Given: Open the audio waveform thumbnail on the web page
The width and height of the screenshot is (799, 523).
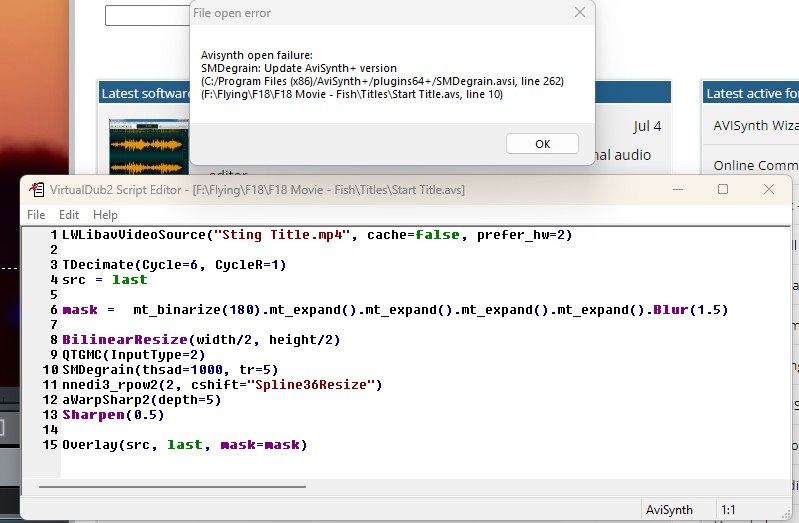Looking at the screenshot, I should pyautogui.click(x=149, y=147).
